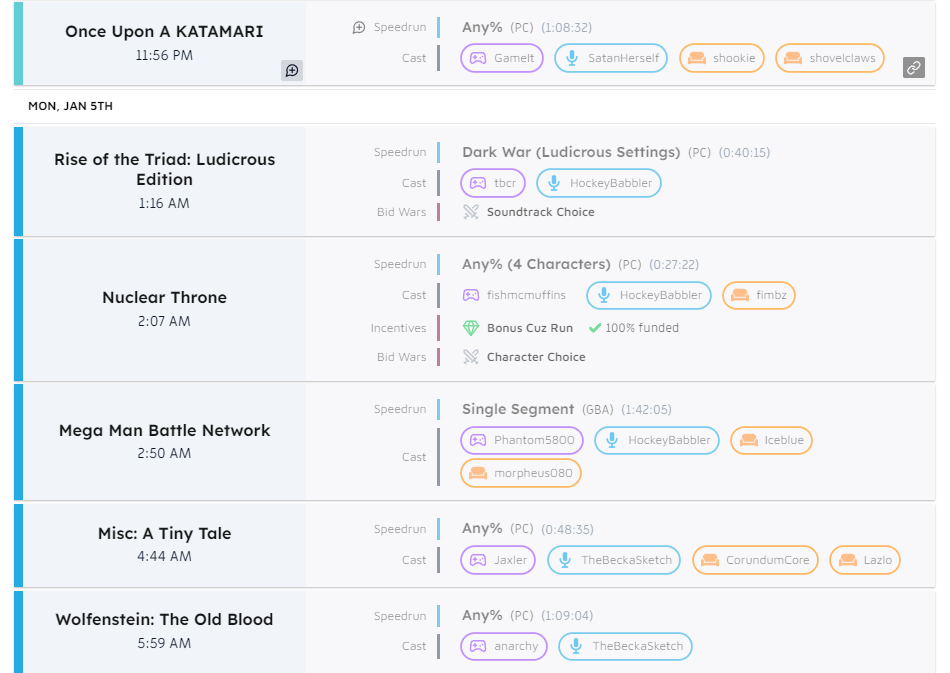Click the green diamond incentive icon
The width and height of the screenshot is (950, 673).
coord(471,328)
